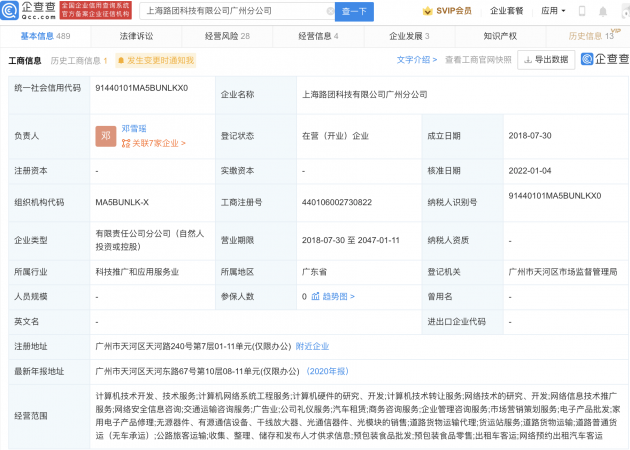Click 登记机关 value 广州市天河区市场监督管理局
Viewport: 630px width, 450px height.
pos(562,272)
